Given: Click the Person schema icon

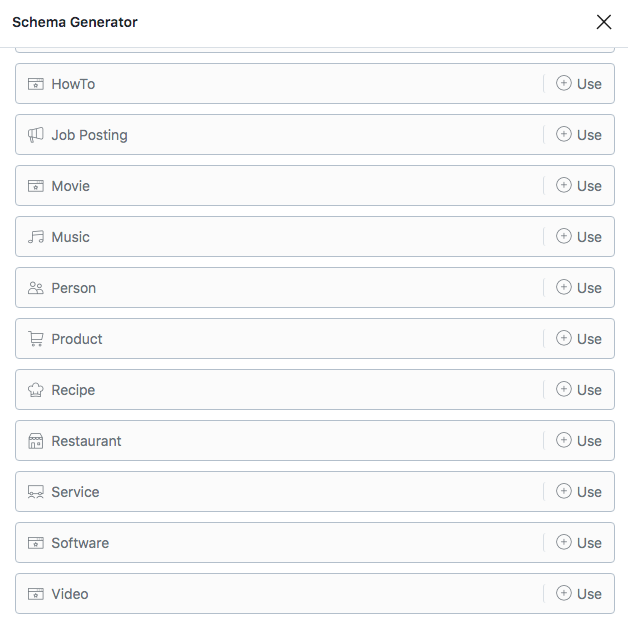Looking at the screenshot, I should pos(36,288).
